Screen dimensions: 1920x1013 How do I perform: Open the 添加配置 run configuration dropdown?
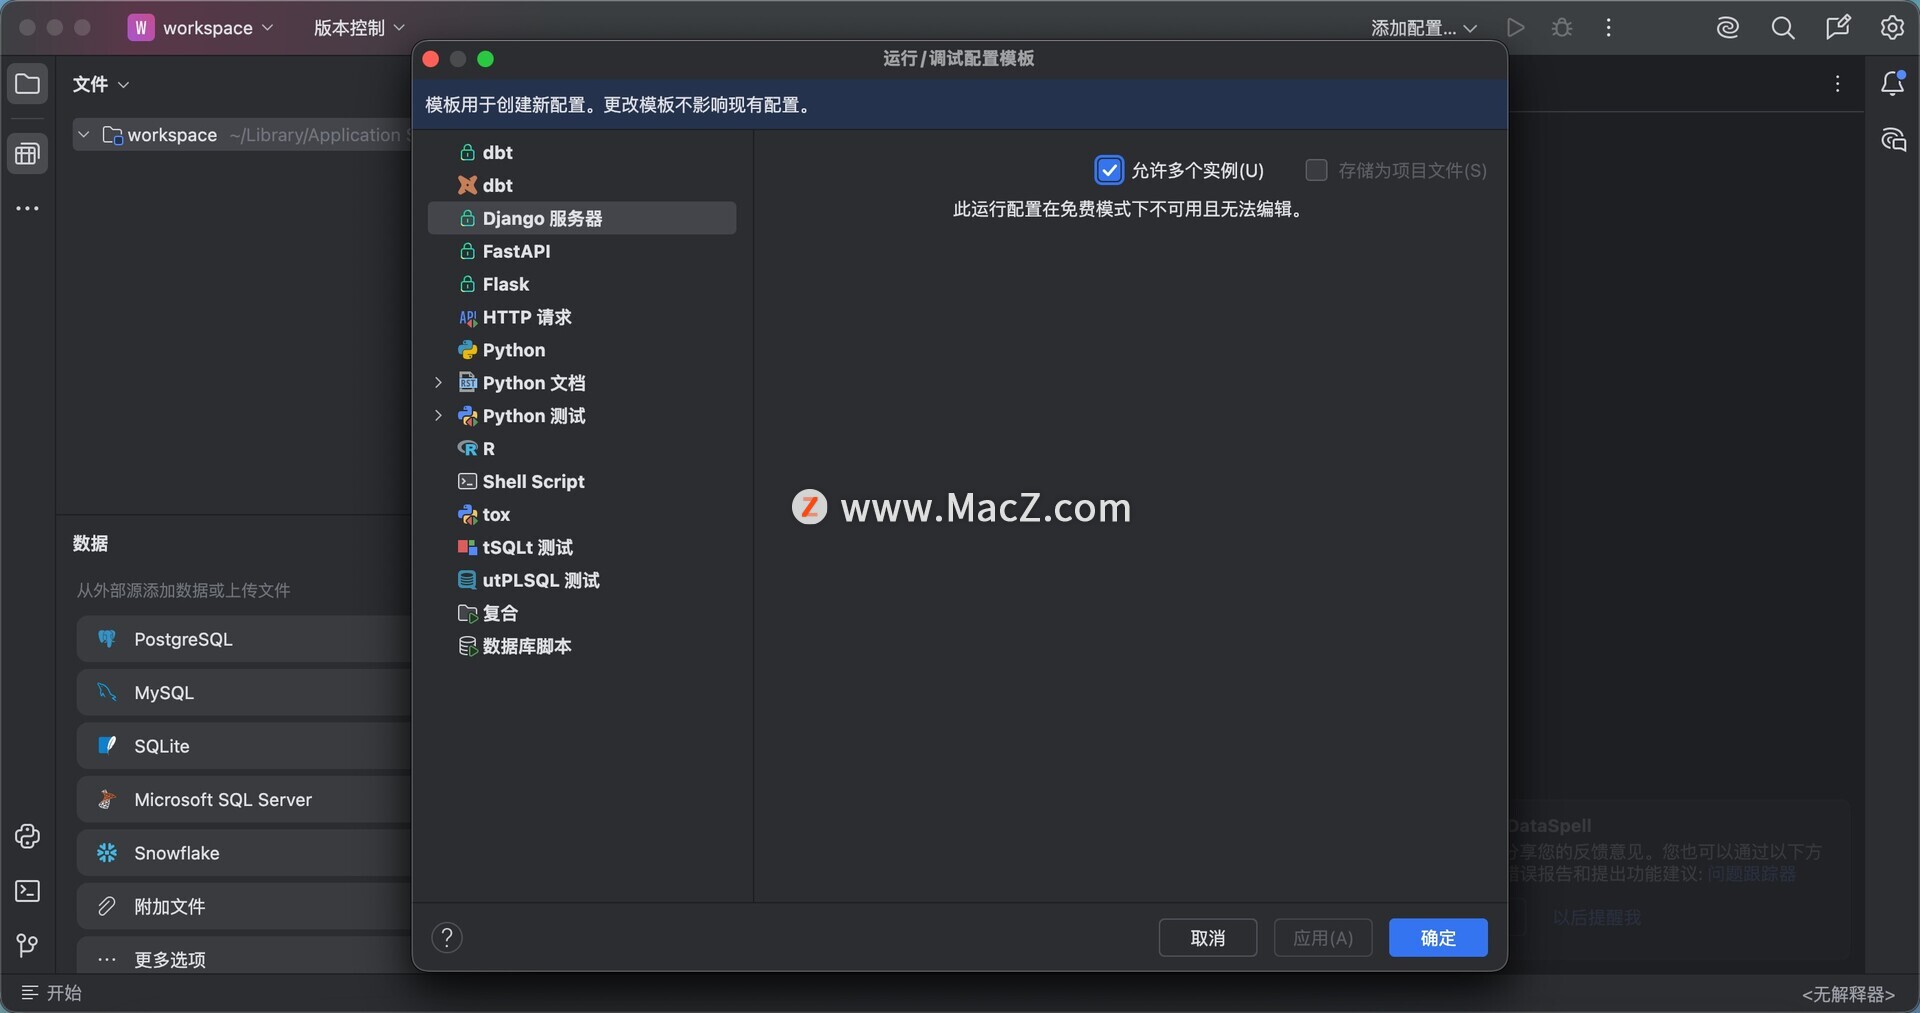tap(1423, 28)
